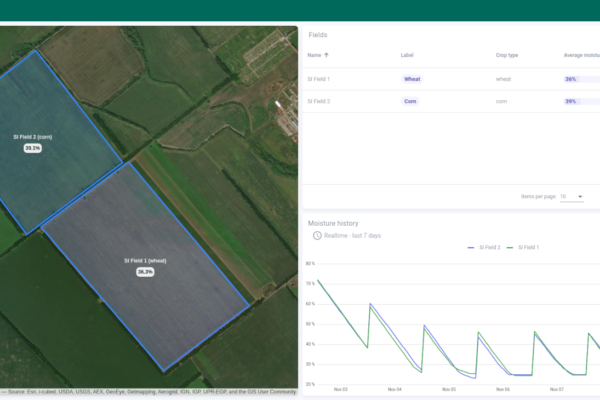
Task: Click SI Field 2 39% moisture bar
Action: [x=578, y=101]
